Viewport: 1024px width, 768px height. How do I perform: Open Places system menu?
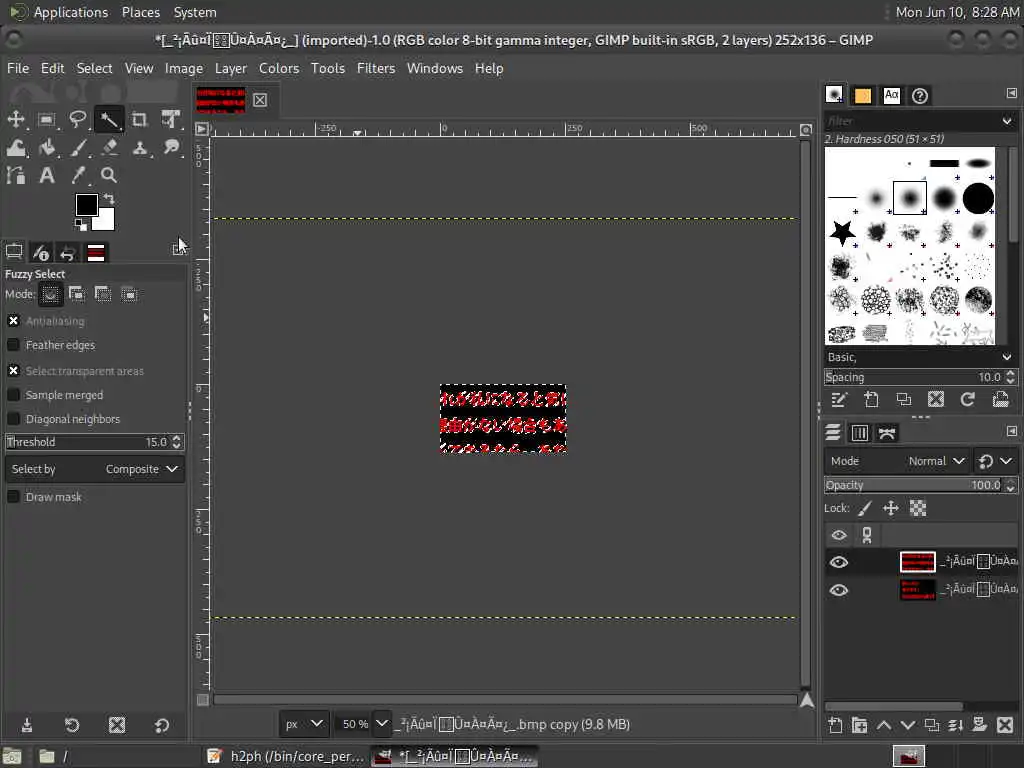click(140, 12)
